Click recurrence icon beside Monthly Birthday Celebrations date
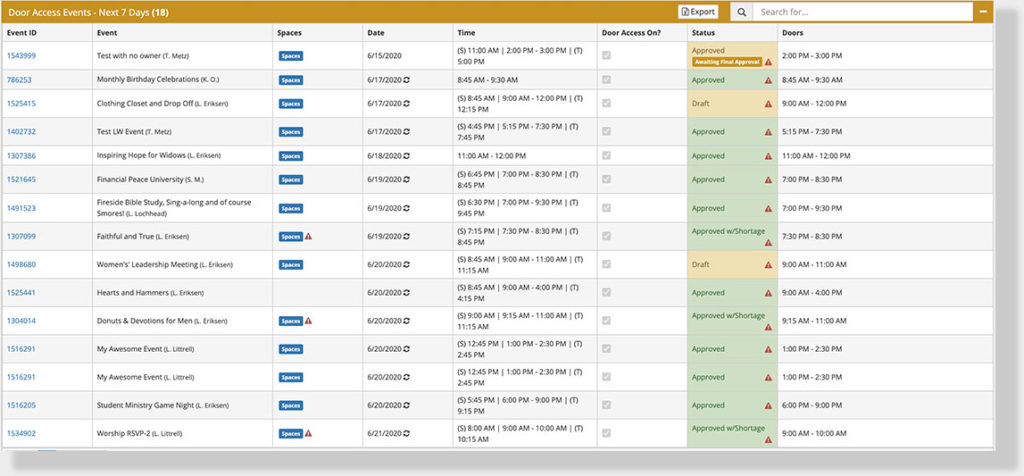Viewport: 1024px width, 476px height. click(x=407, y=80)
